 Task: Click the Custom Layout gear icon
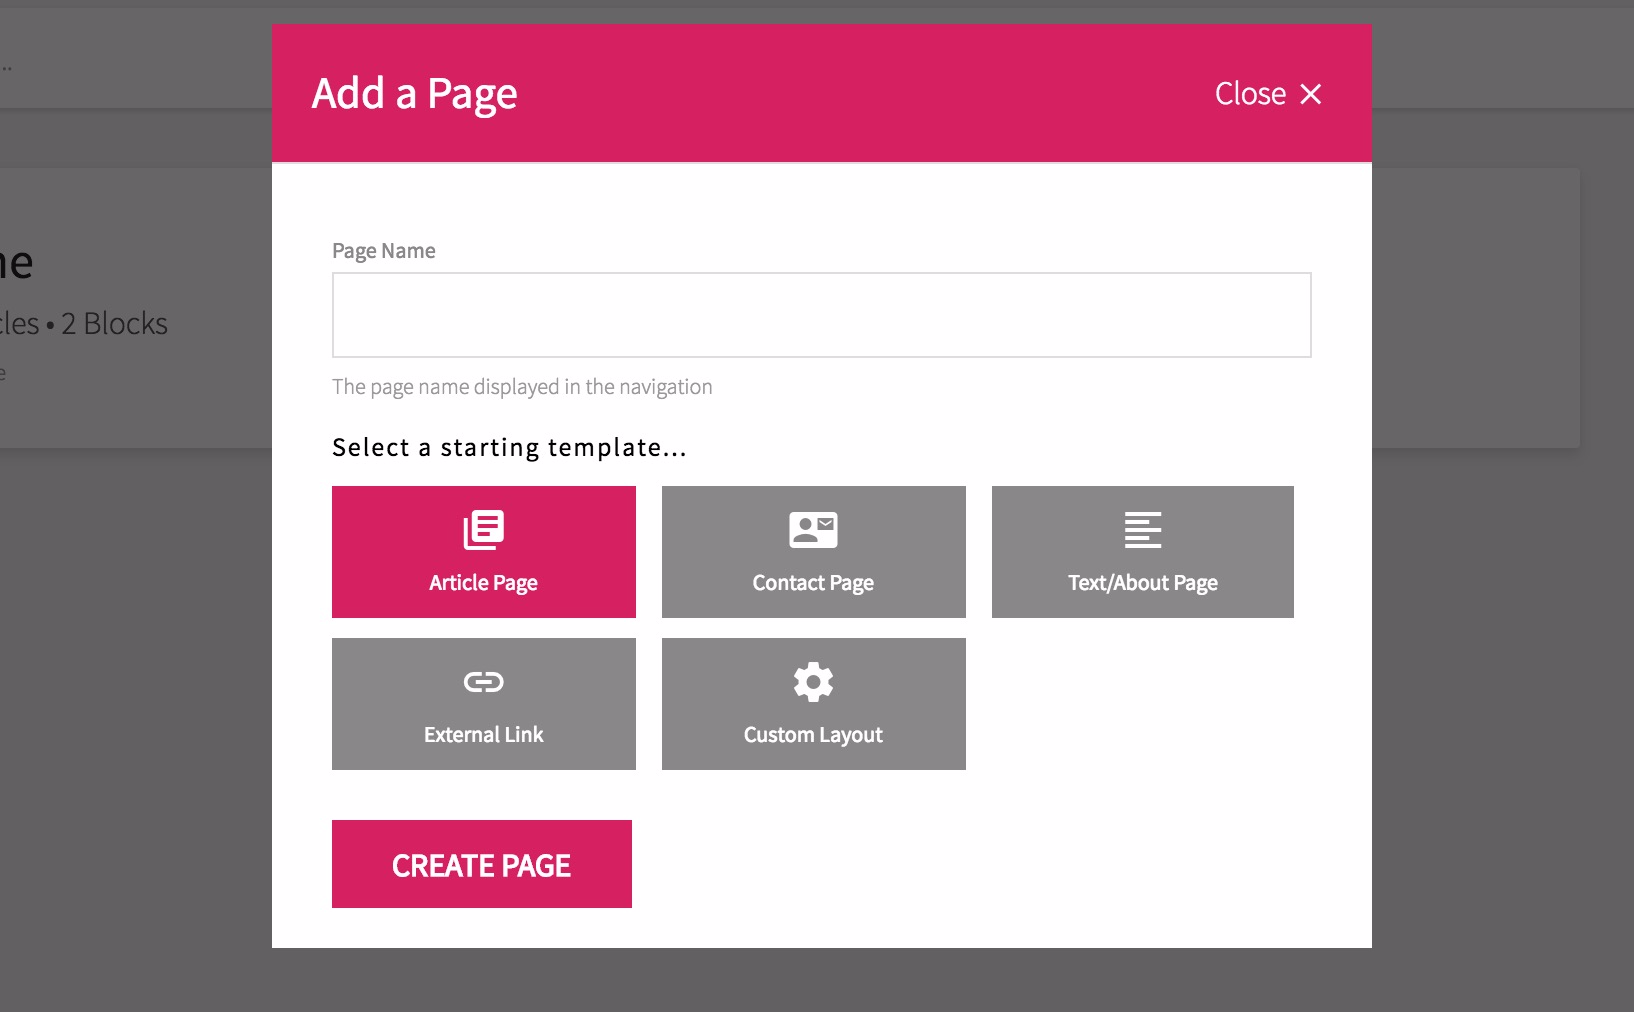813,682
